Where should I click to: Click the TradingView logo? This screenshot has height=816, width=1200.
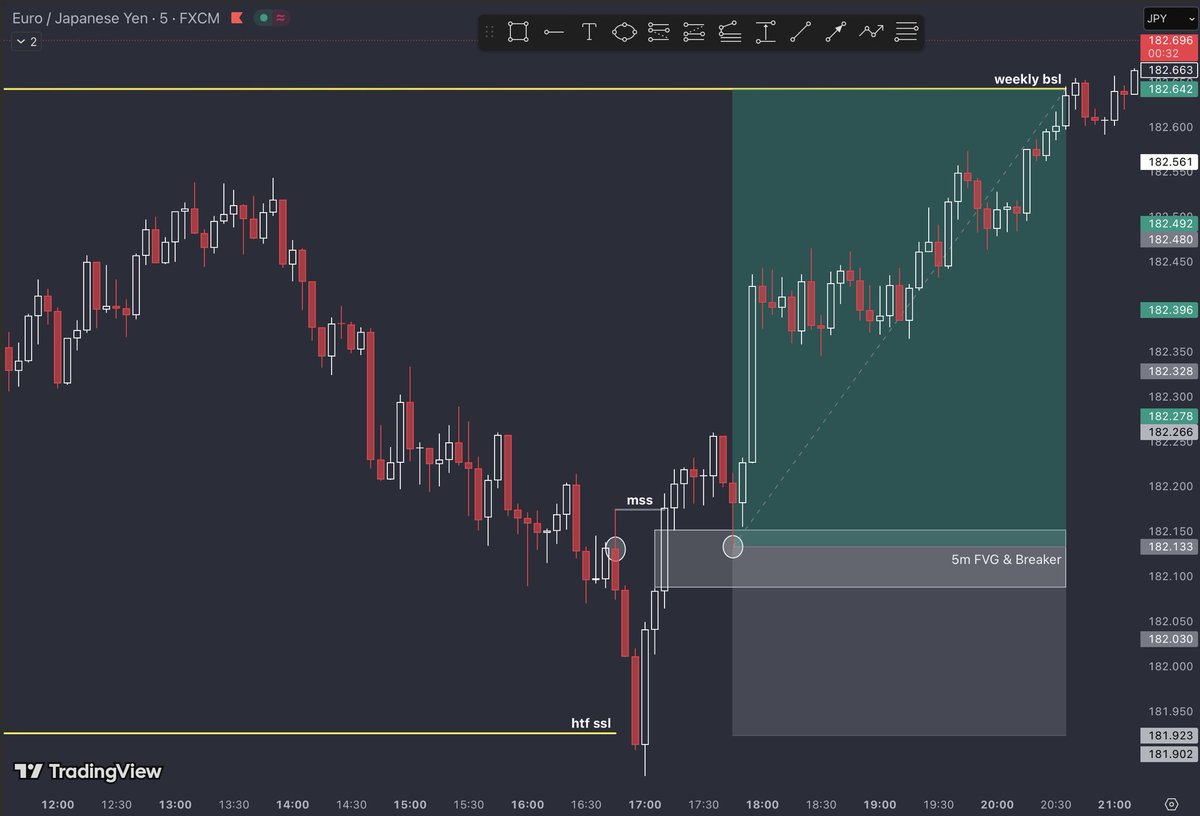pyautogui.click(x=88, y=772)
